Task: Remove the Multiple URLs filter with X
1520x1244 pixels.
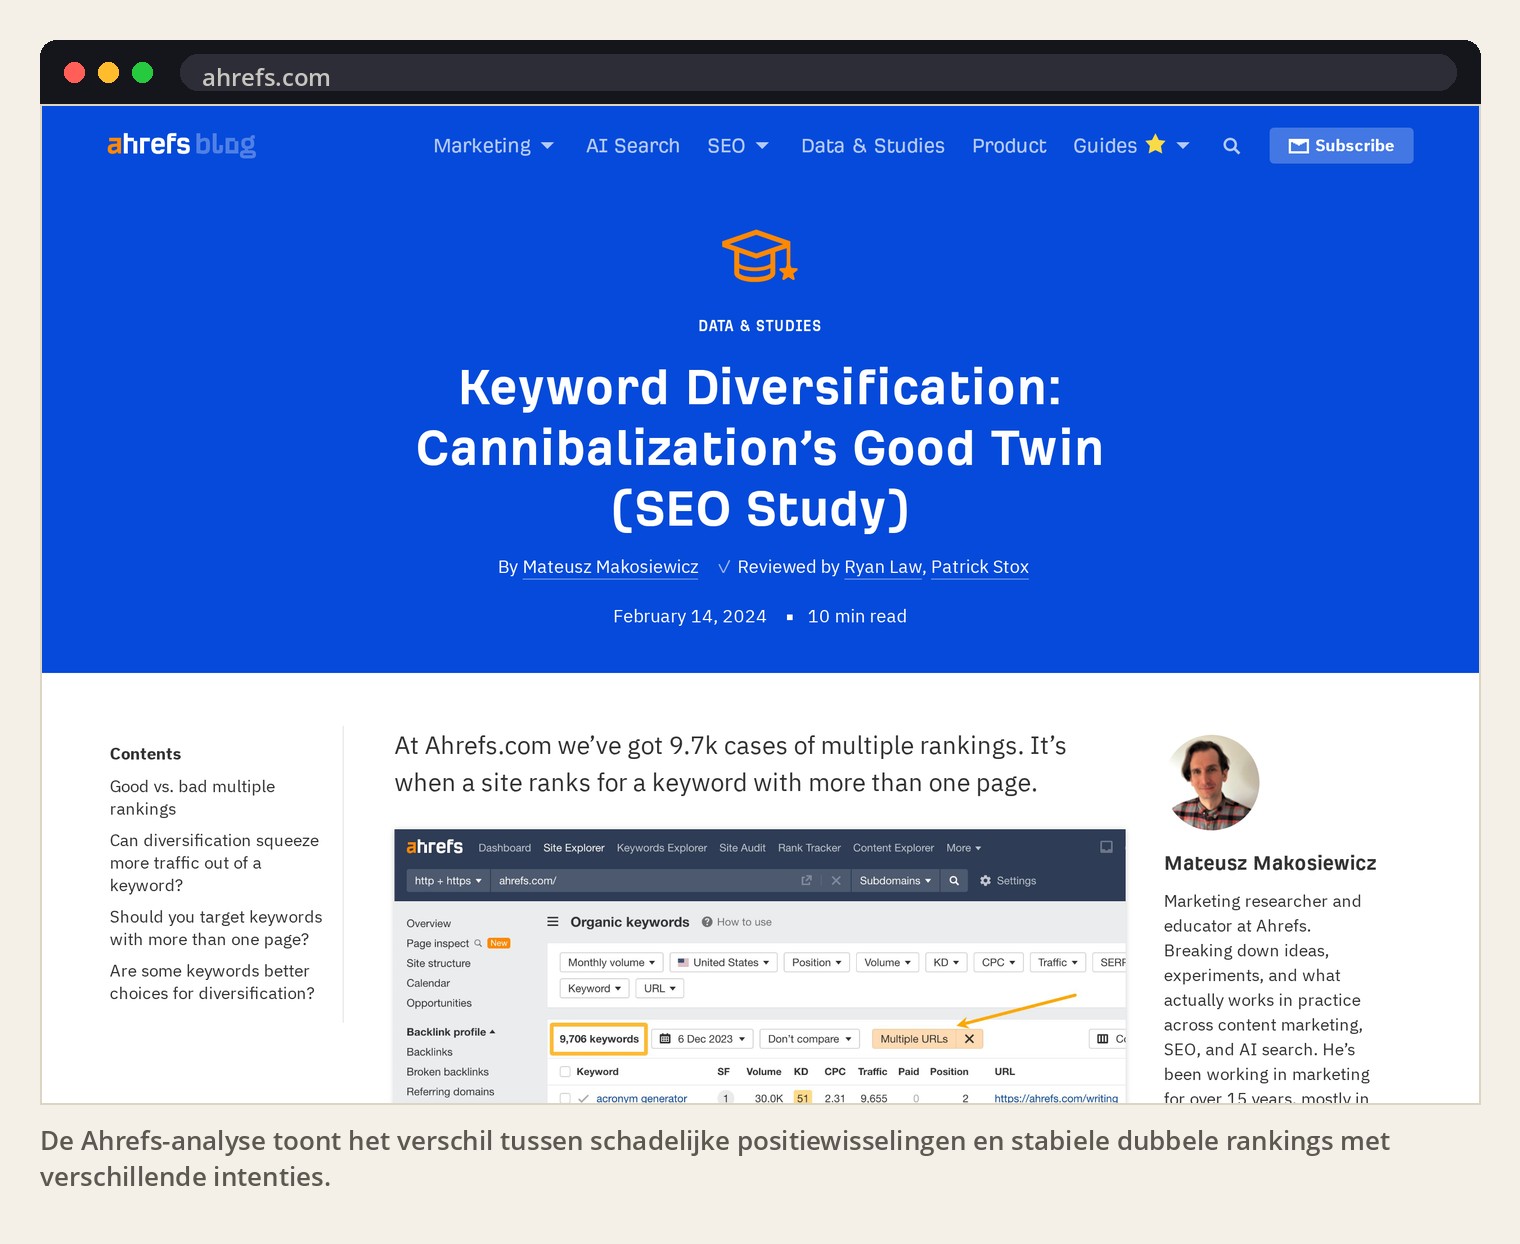Action: click(969, 1039)
